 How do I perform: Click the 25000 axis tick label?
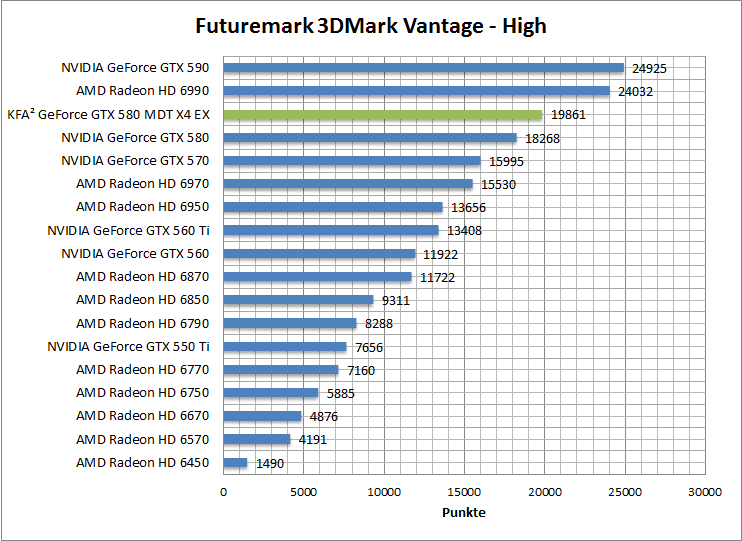point(625,492)
